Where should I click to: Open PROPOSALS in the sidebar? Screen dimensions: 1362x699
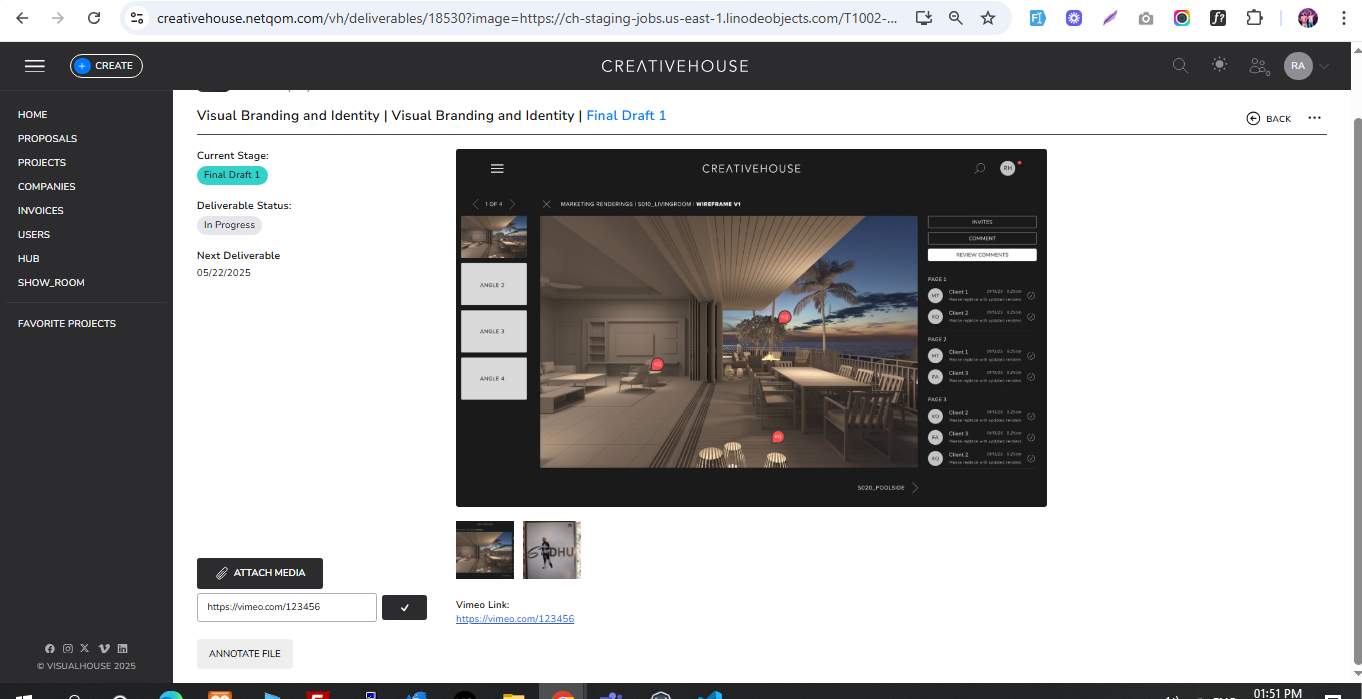(47, 139)
